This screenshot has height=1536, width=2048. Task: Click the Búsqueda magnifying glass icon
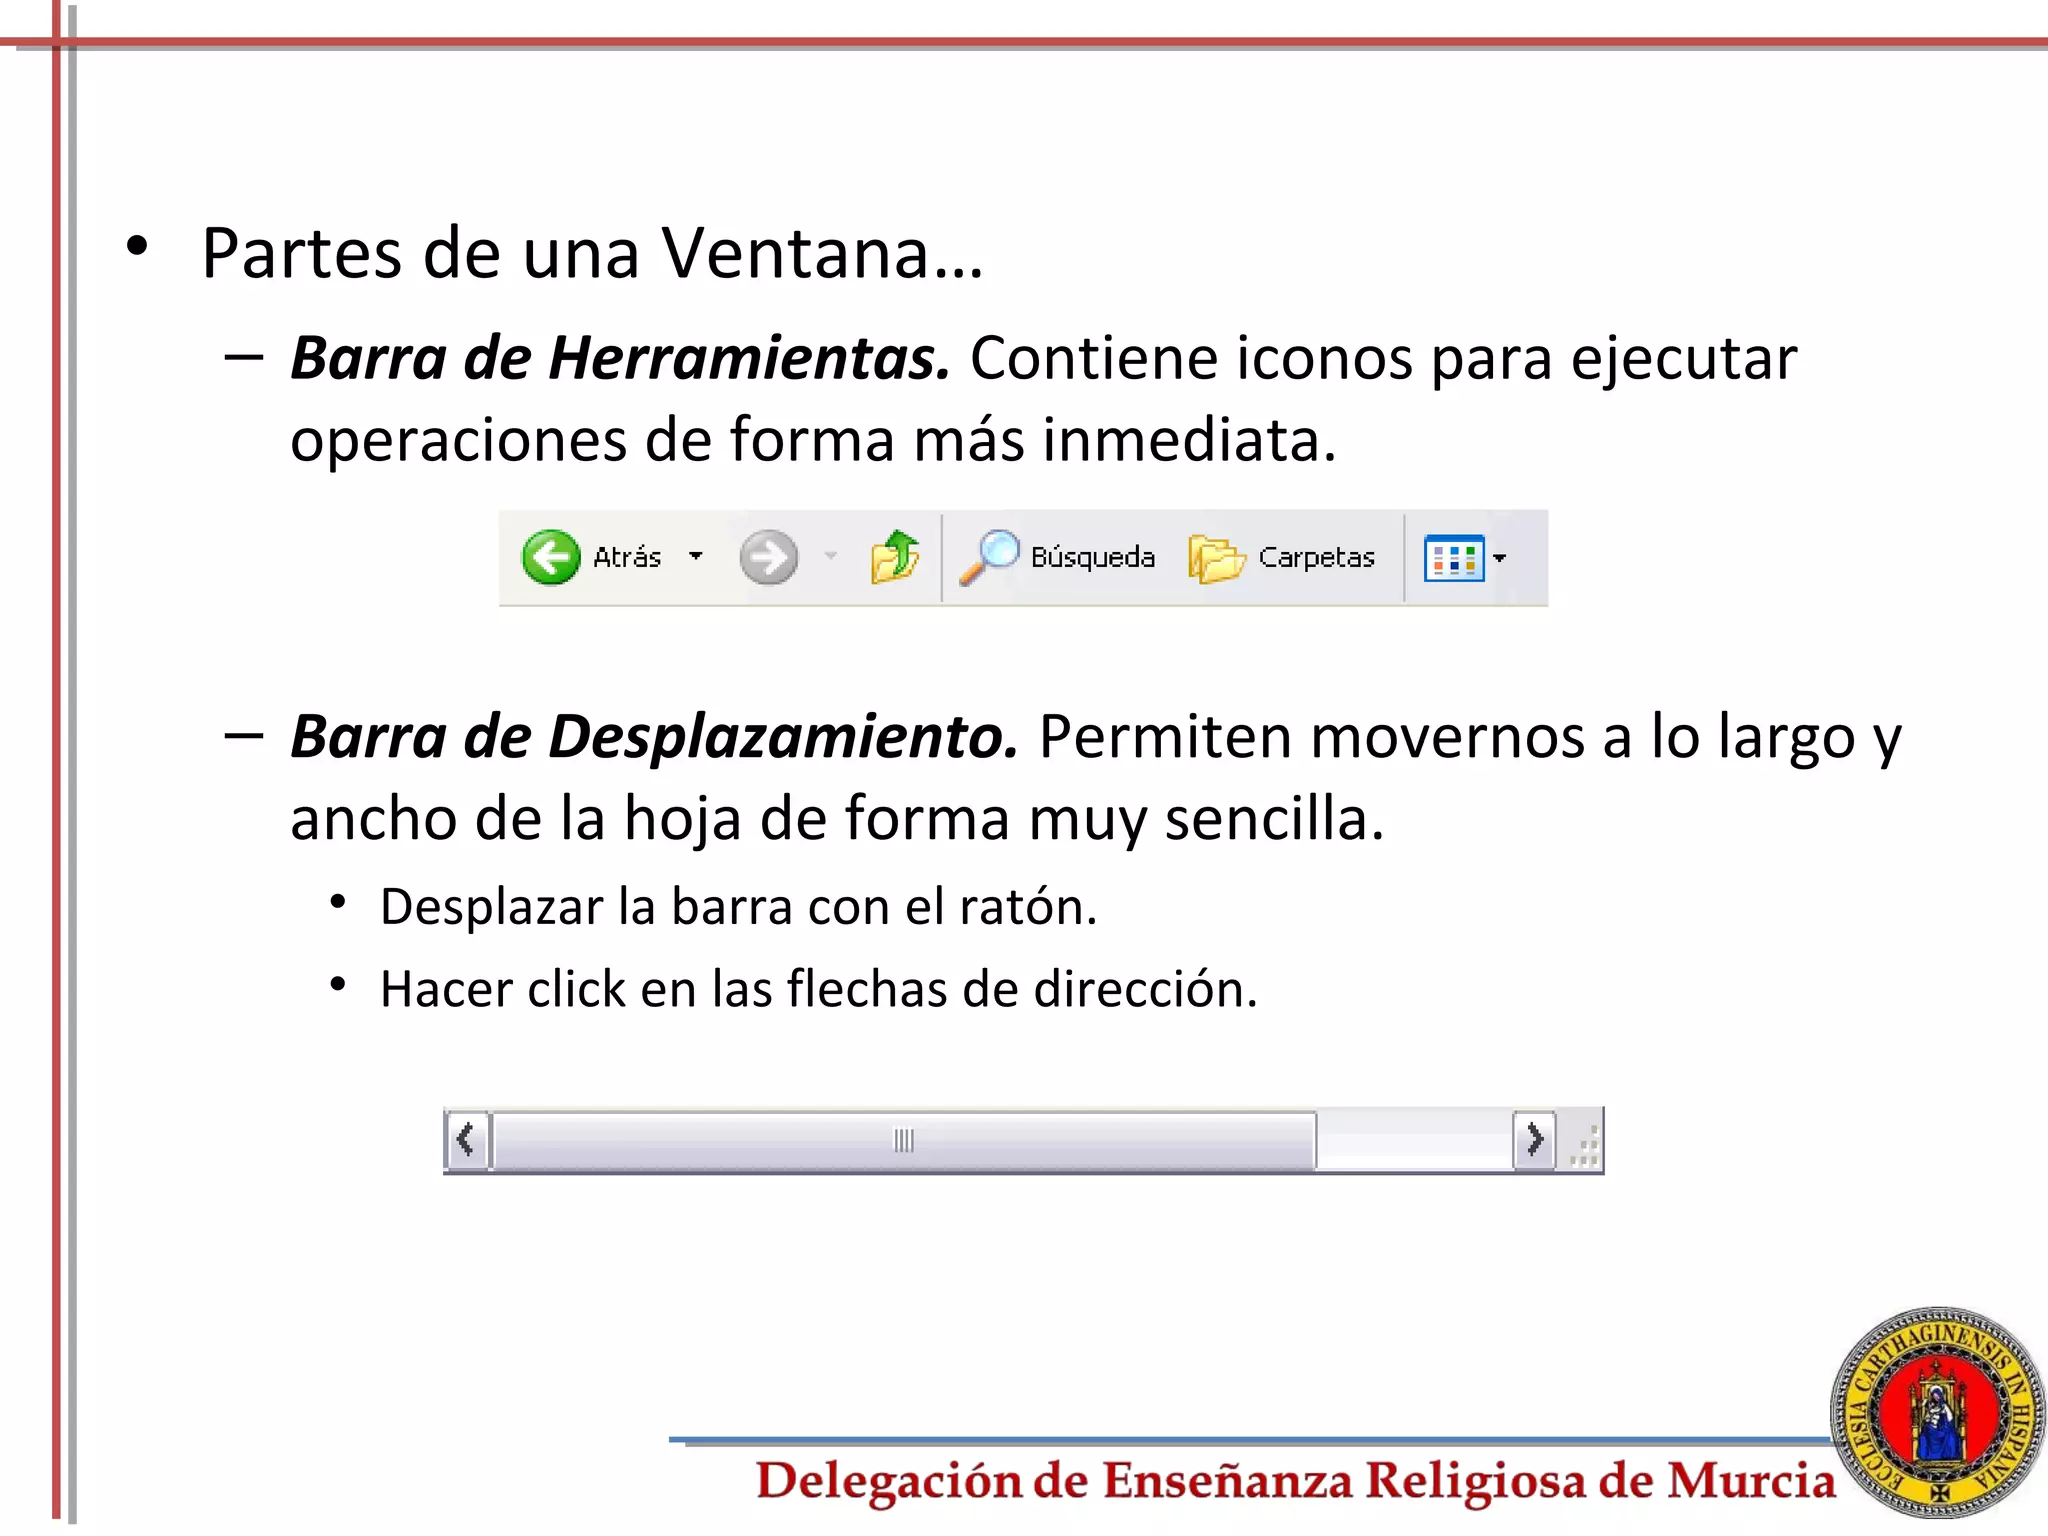click(988, 556)
